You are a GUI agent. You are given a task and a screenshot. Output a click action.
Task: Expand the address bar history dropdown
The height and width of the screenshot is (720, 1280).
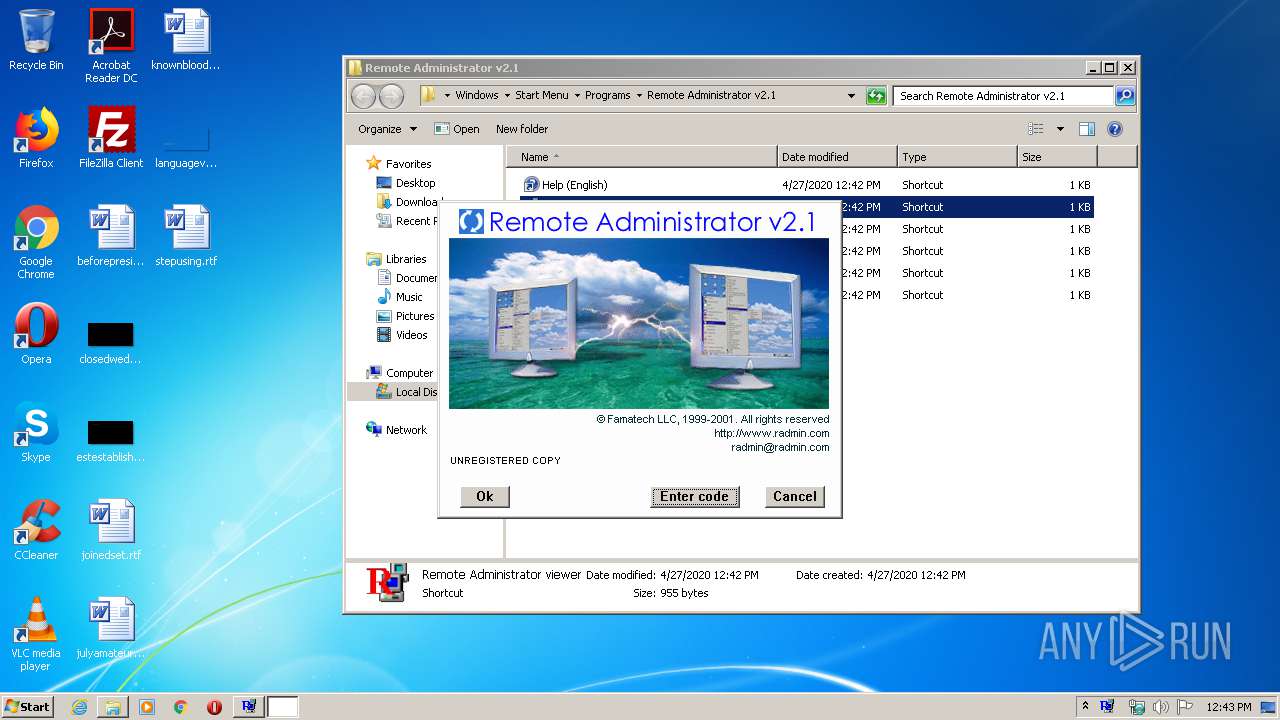coord(851,96)
